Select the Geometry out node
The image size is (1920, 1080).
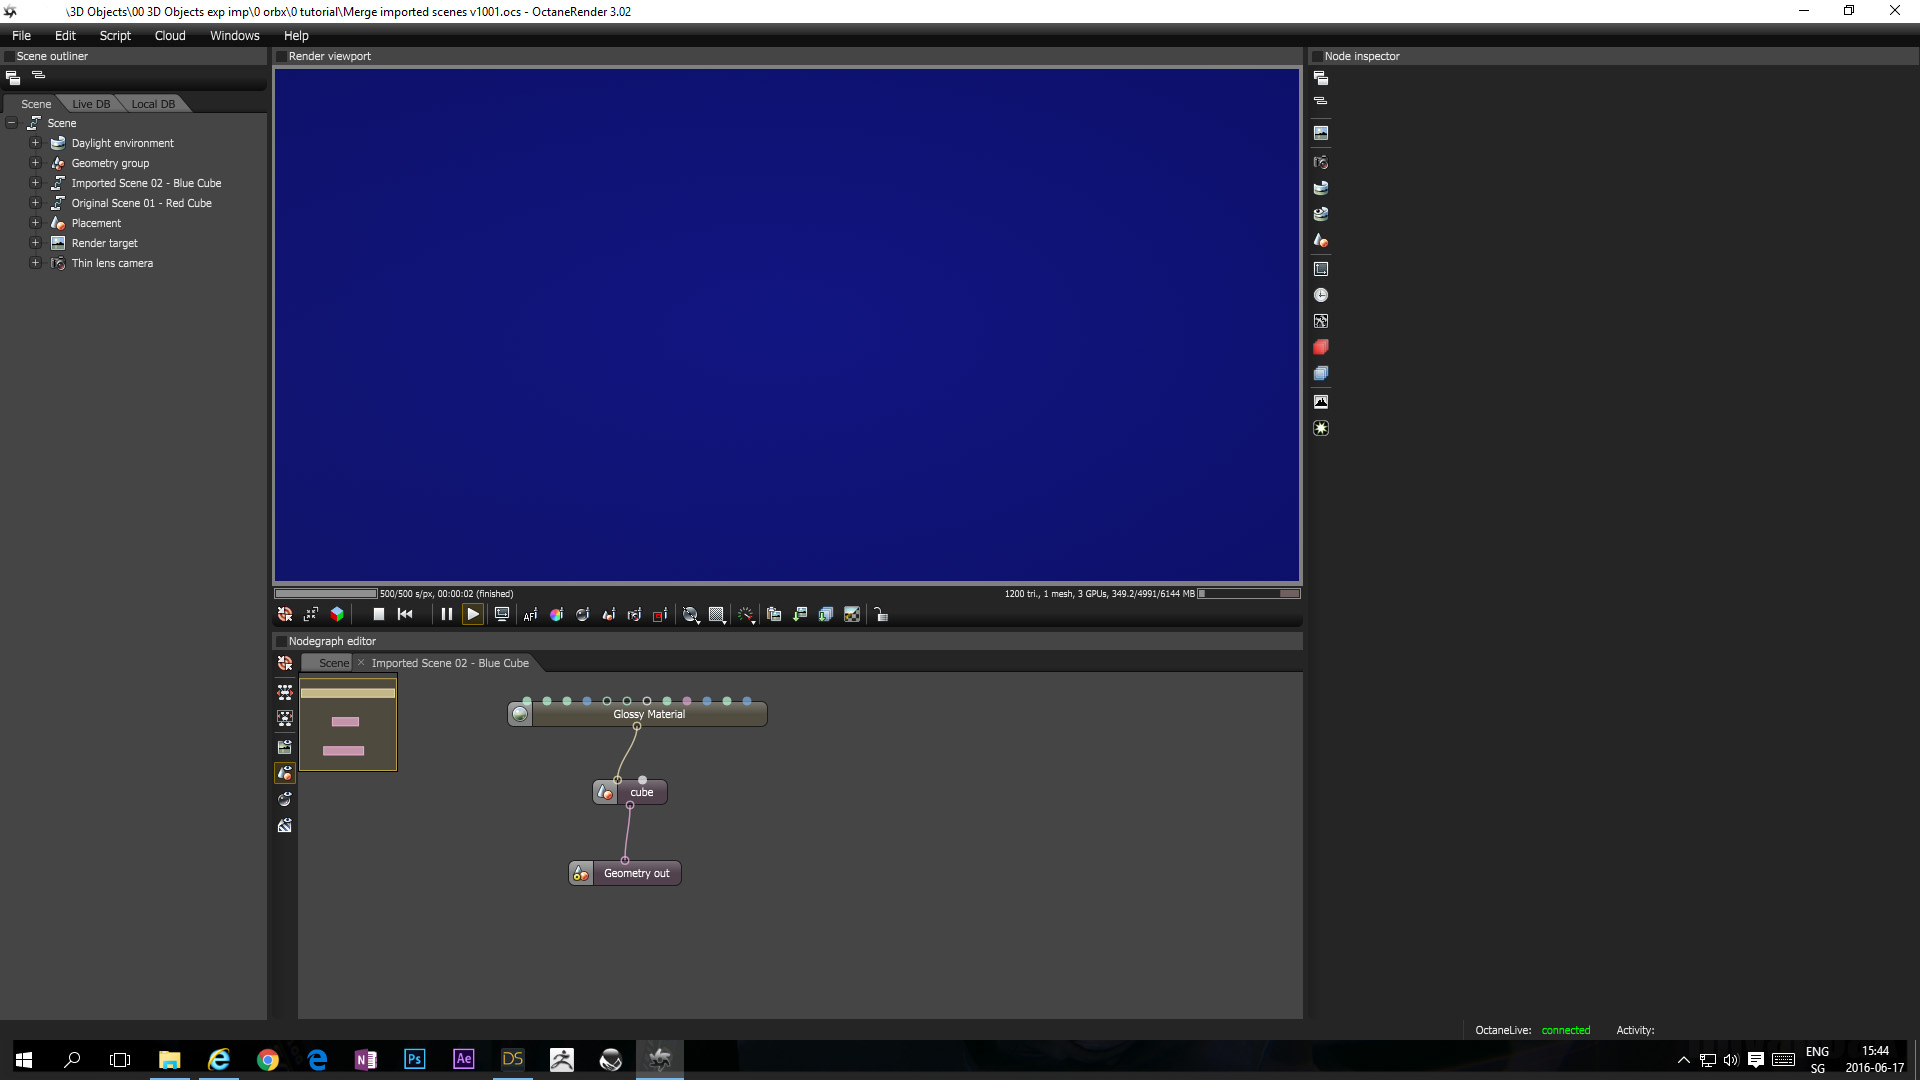coord(636,873)
